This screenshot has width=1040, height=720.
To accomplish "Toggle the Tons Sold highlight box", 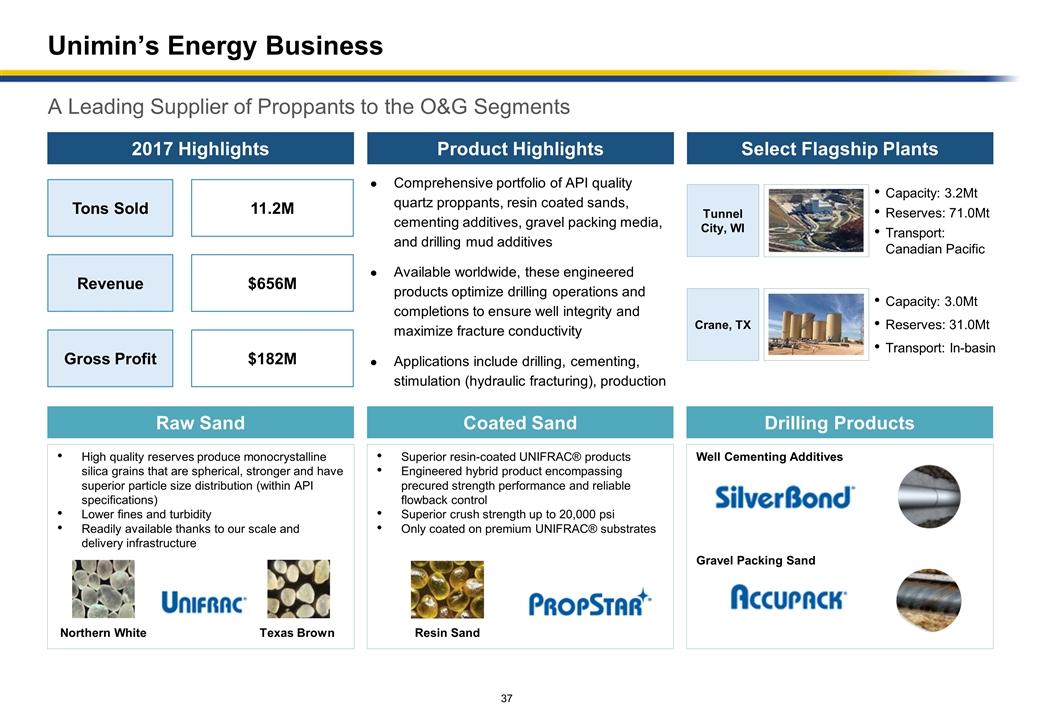I will click(110, 208).
